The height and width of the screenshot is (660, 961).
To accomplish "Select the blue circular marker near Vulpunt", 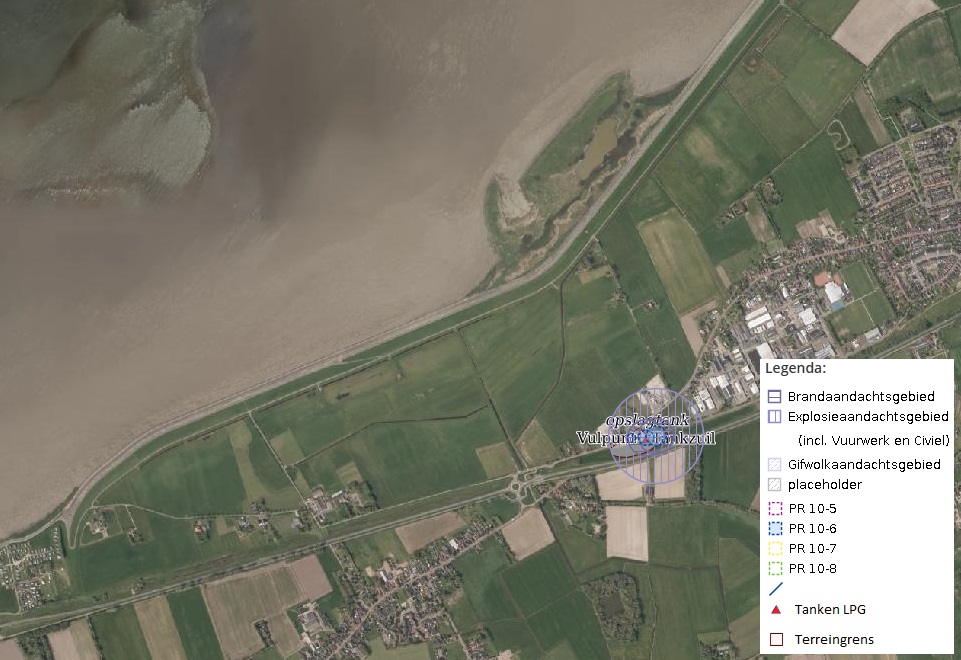I will [x=651, y=437].
